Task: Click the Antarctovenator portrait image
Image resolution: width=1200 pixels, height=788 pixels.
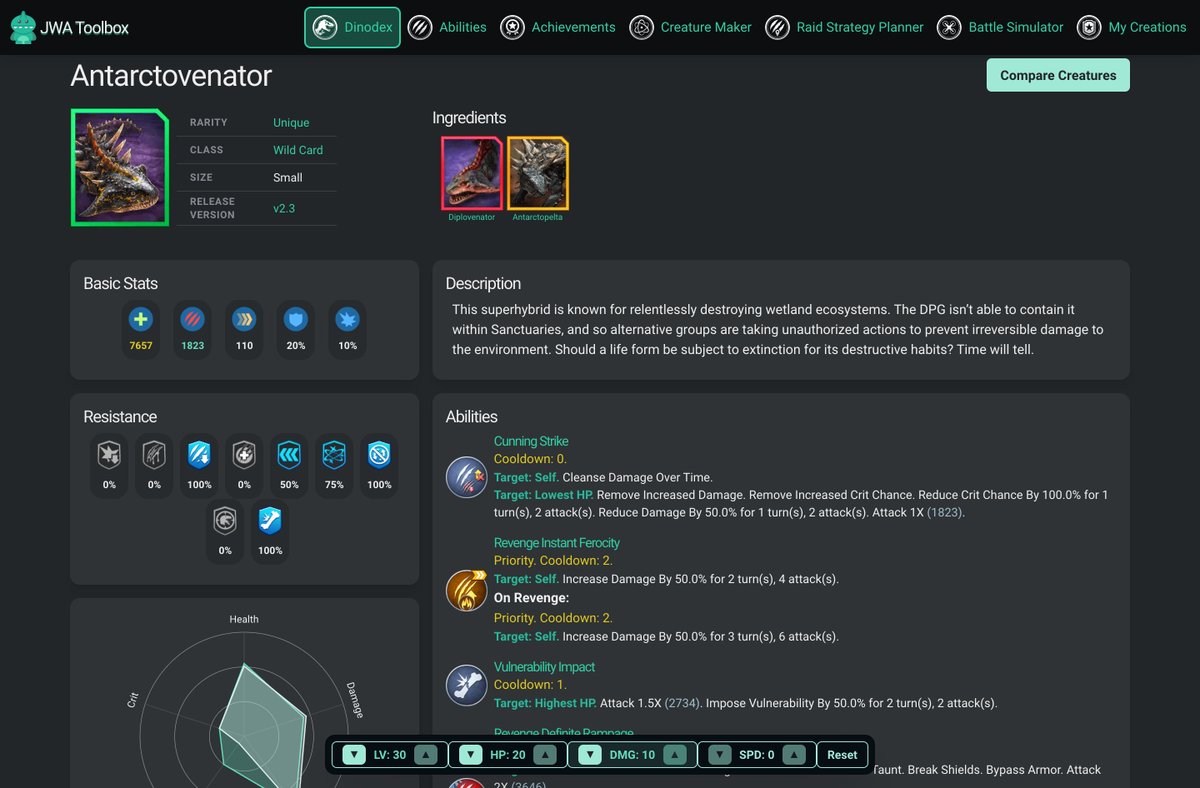Action: tap(119, 167)
